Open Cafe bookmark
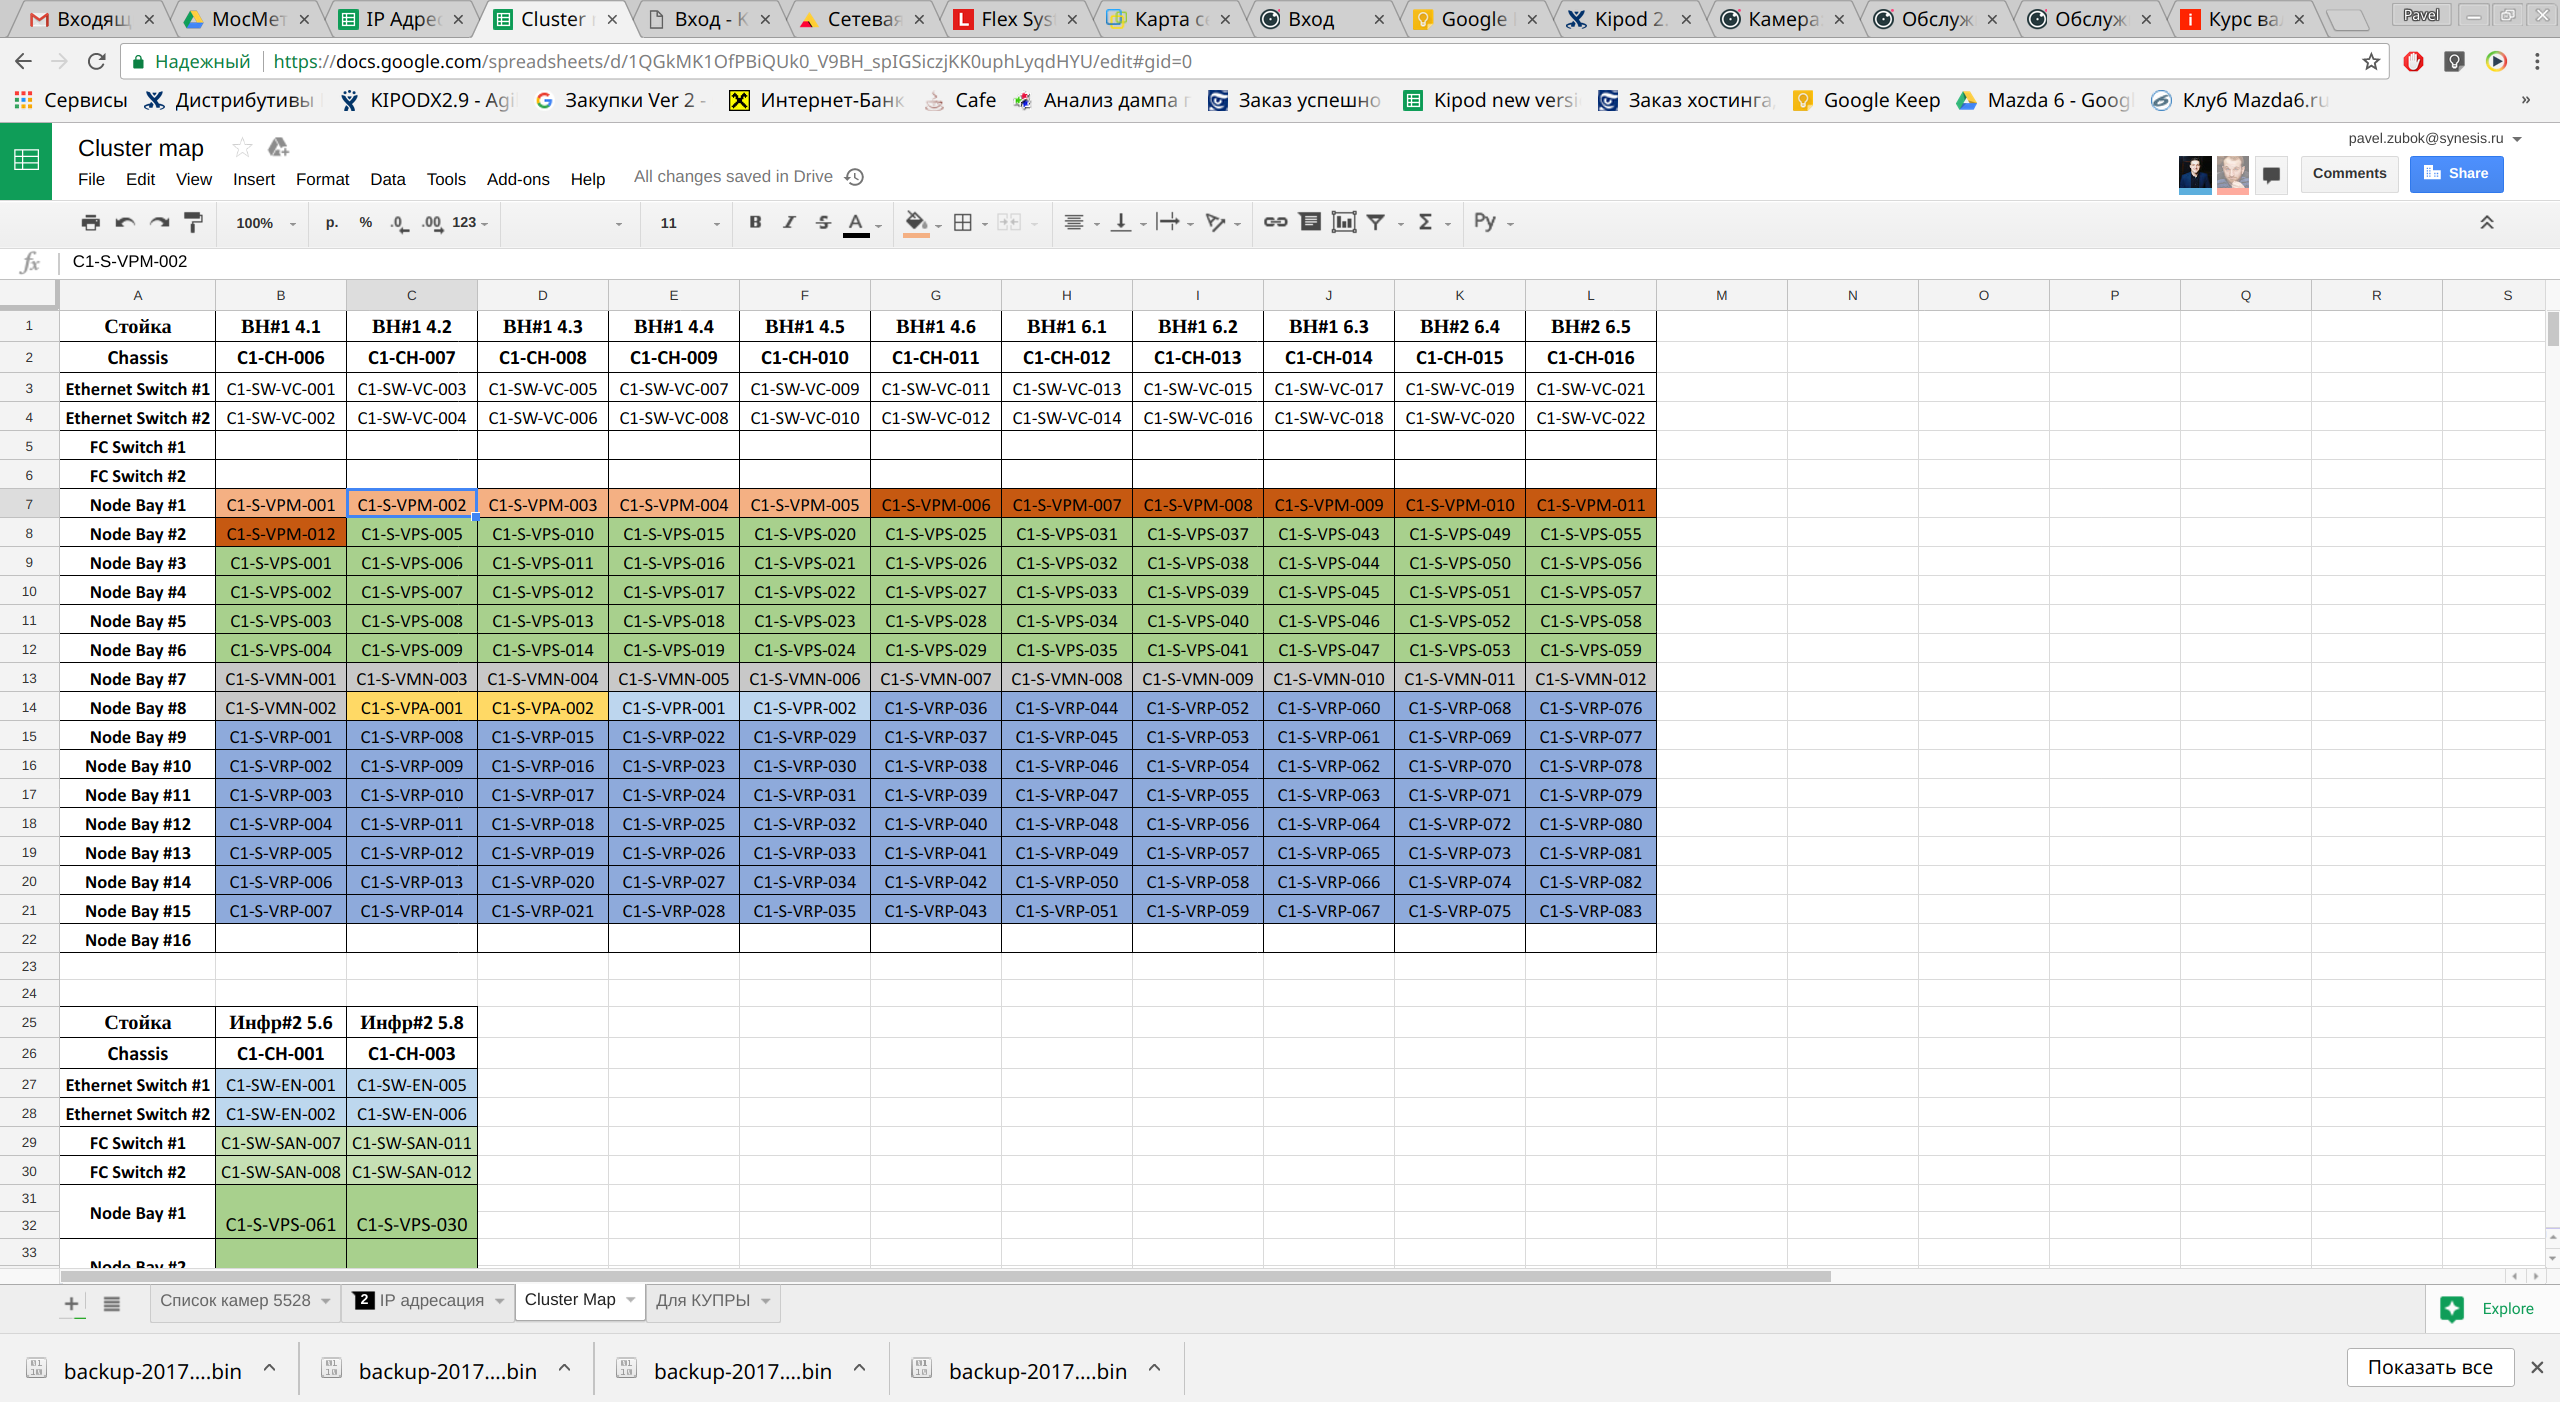The image size is (2560, 1402). tap(961, 100)
